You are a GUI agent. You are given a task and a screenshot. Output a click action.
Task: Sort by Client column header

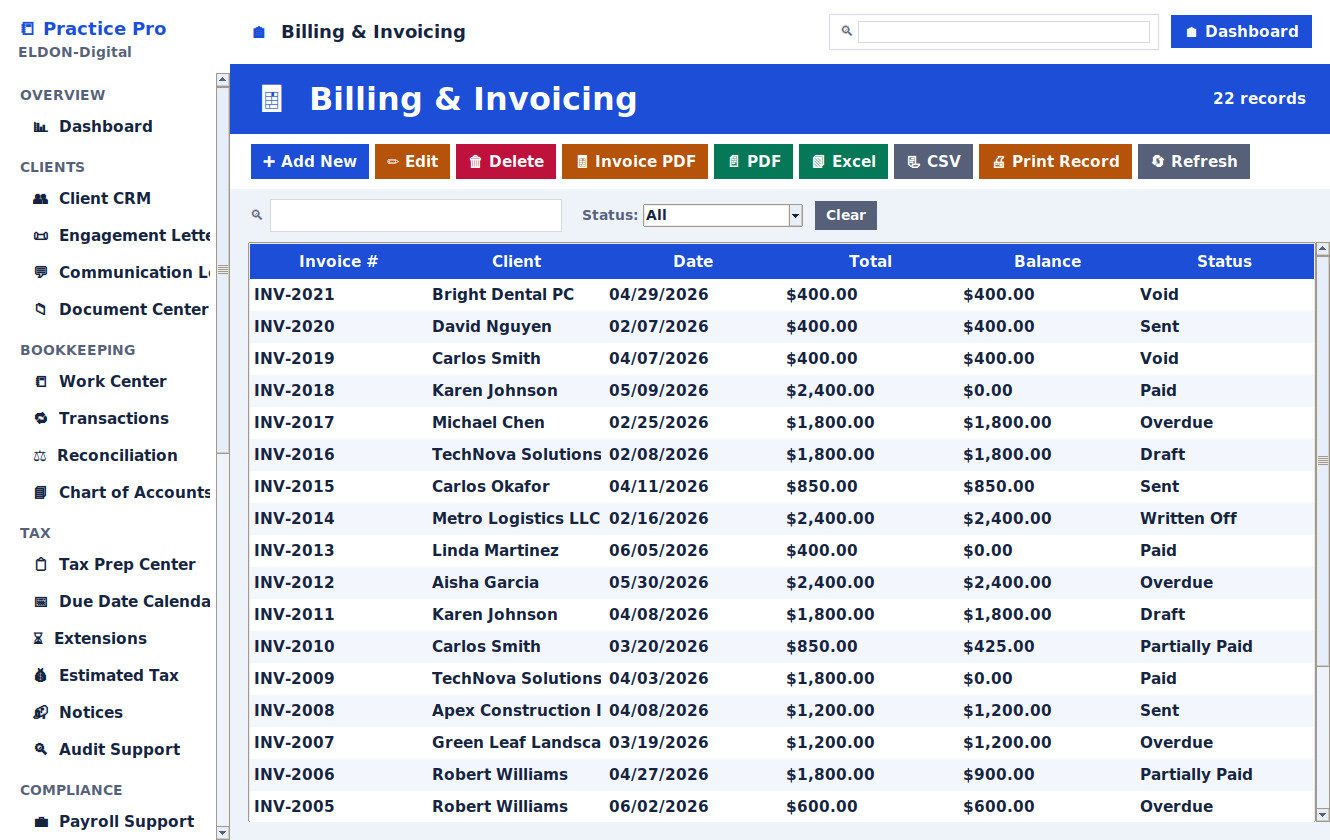[x=516, y=262]
